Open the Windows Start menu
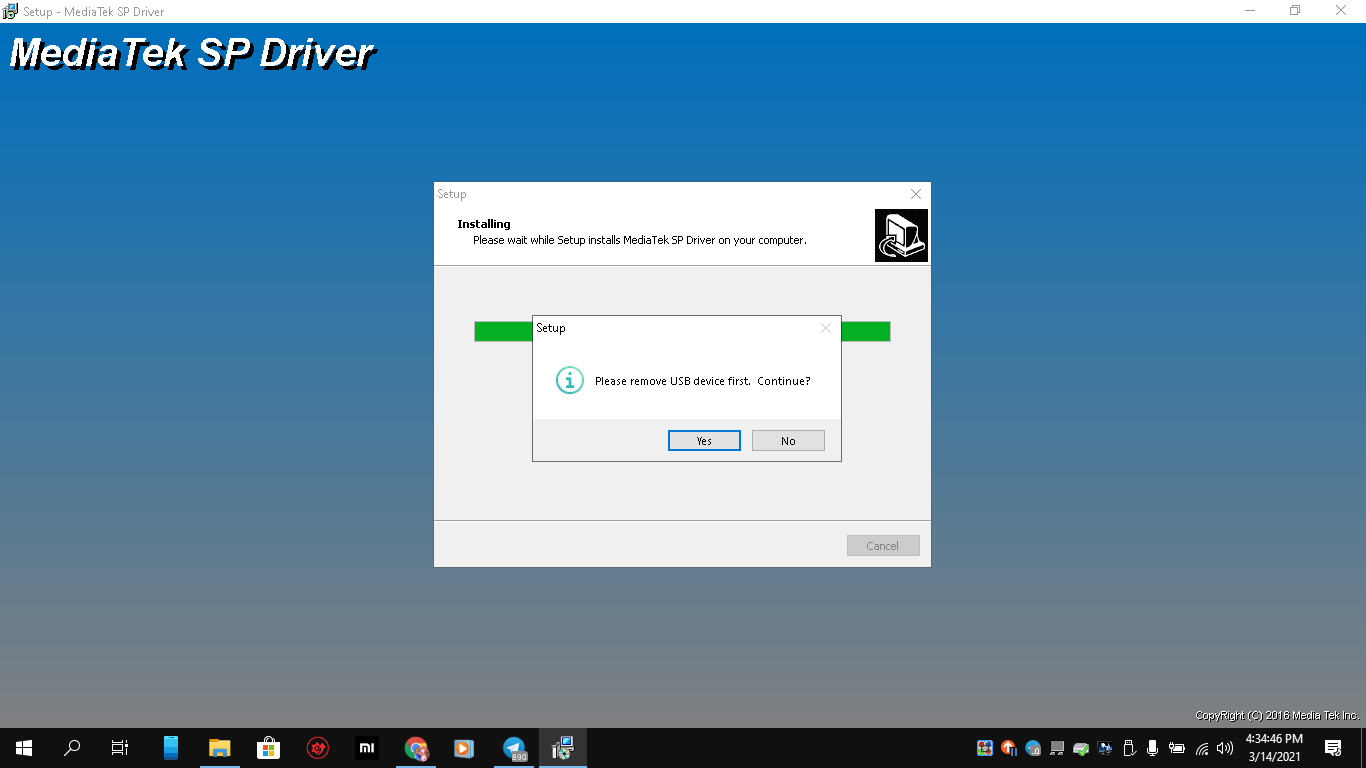 tap(24, 748)
